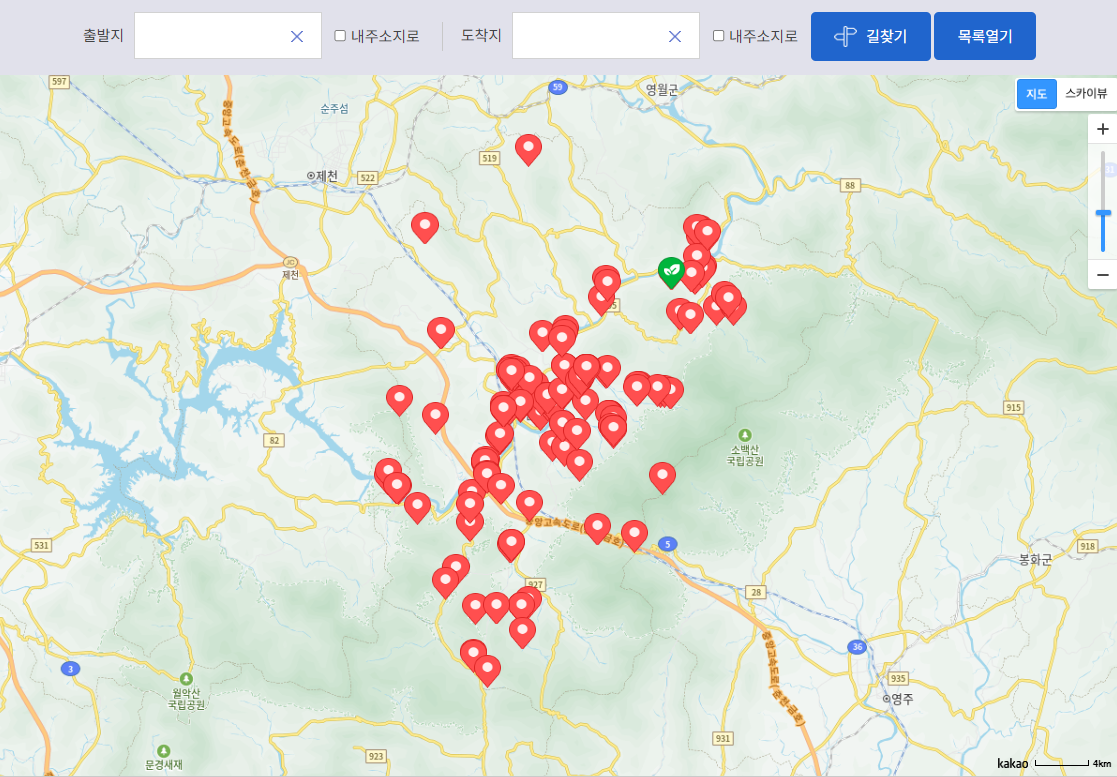Clear the 출발지 field with X icon
Screen dimensions: 1117x777
(297, 36)
